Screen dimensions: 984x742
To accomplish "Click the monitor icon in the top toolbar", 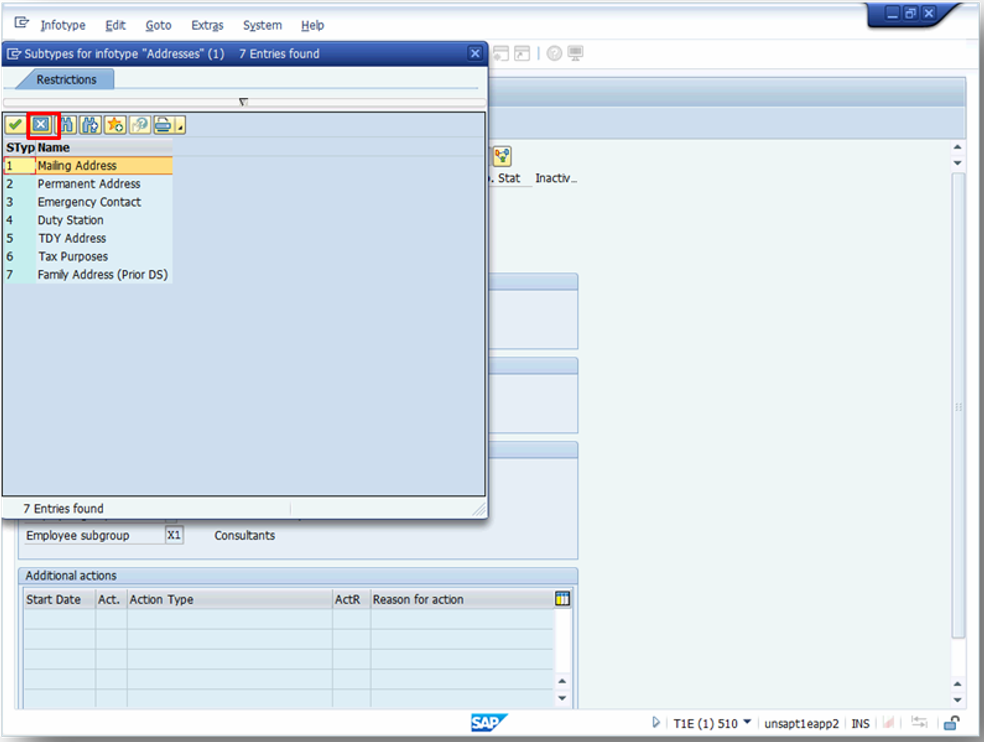I will (573, 53).
